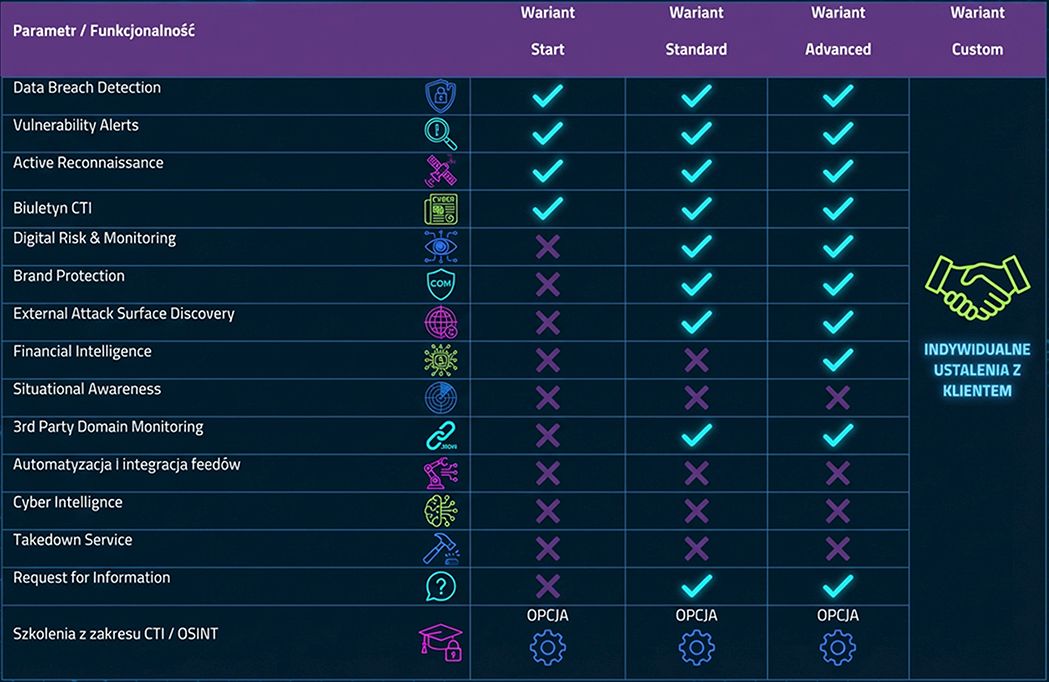Click the graduation cap training icon
This screenshot has height=682, width=1049.
tap(440, 642)
